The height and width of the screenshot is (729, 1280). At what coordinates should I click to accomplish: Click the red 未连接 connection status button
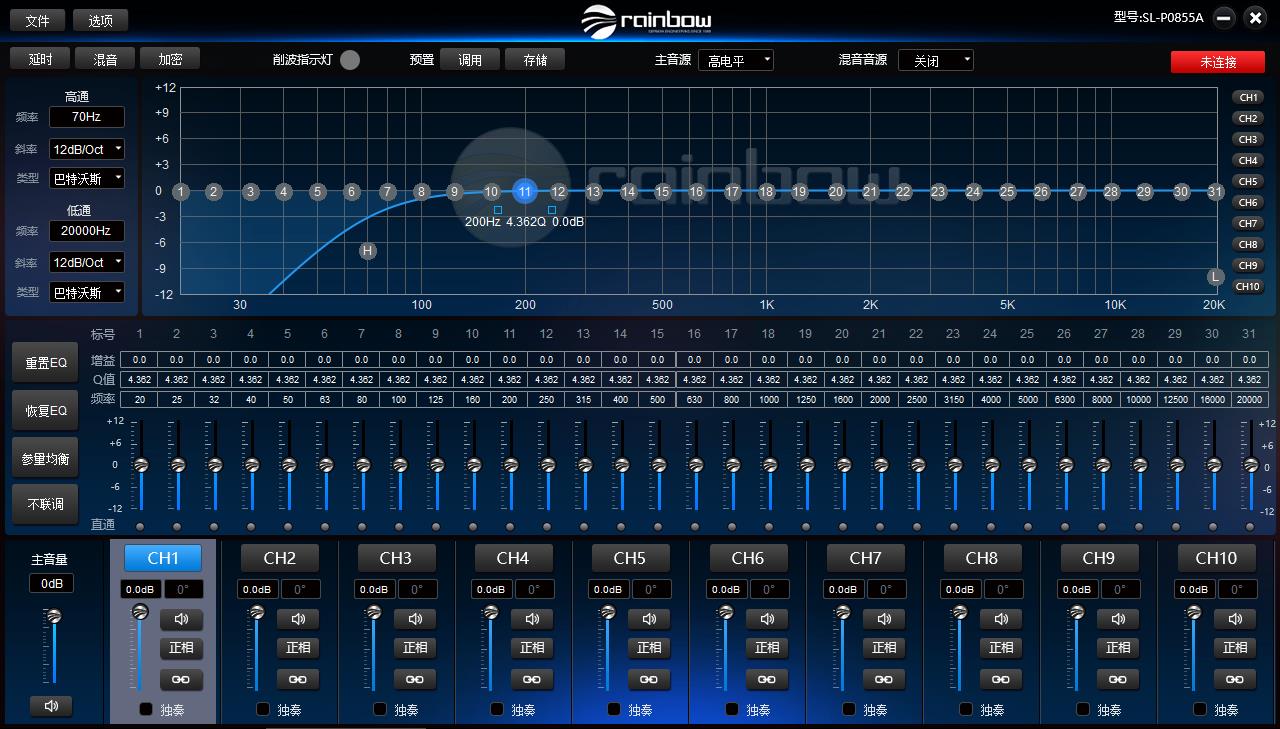[x=1218, y=62]
